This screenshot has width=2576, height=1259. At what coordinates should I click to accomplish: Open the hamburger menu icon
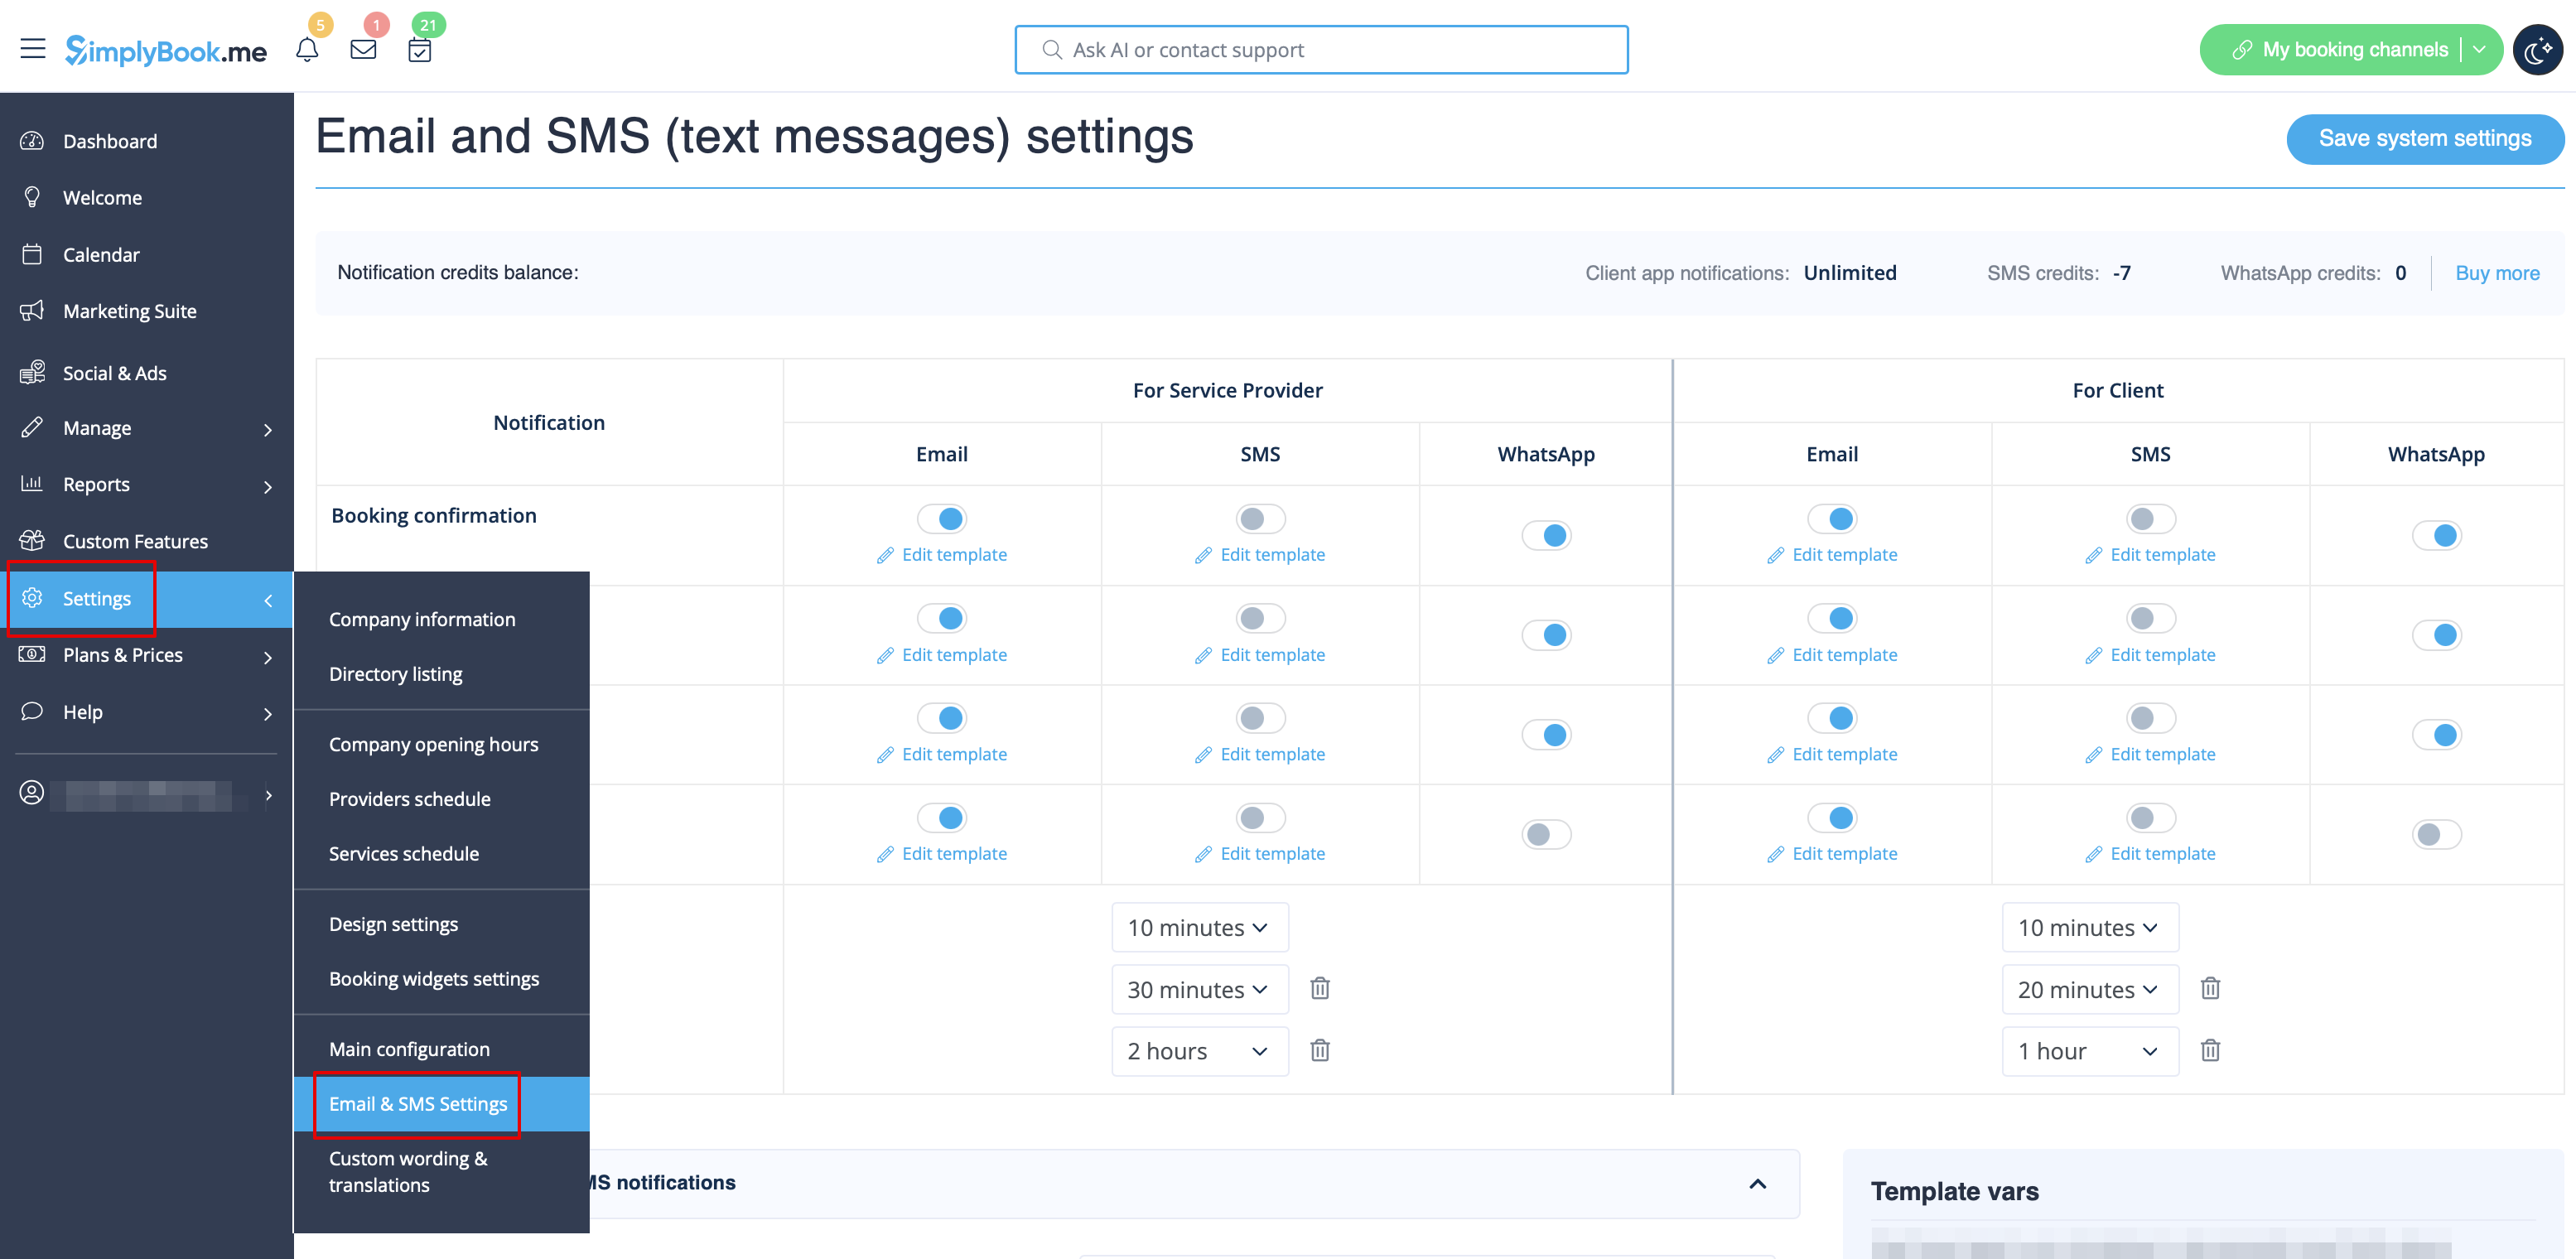[x=33, y=49]
